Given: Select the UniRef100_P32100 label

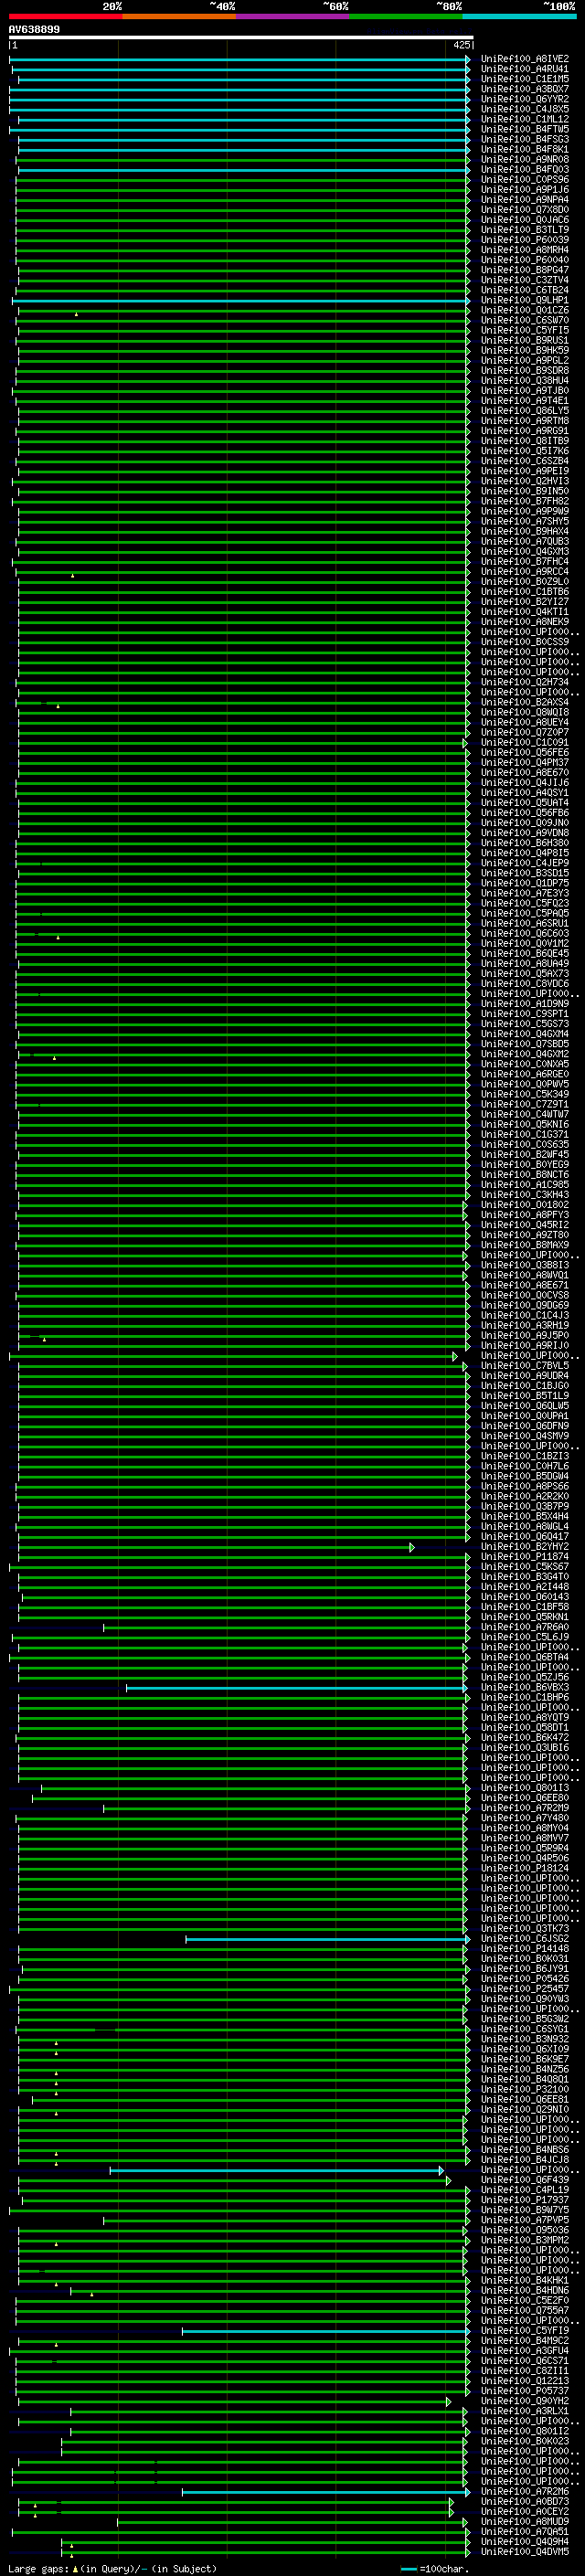Looking at the screenshot, I should (x=525, y=2089).
